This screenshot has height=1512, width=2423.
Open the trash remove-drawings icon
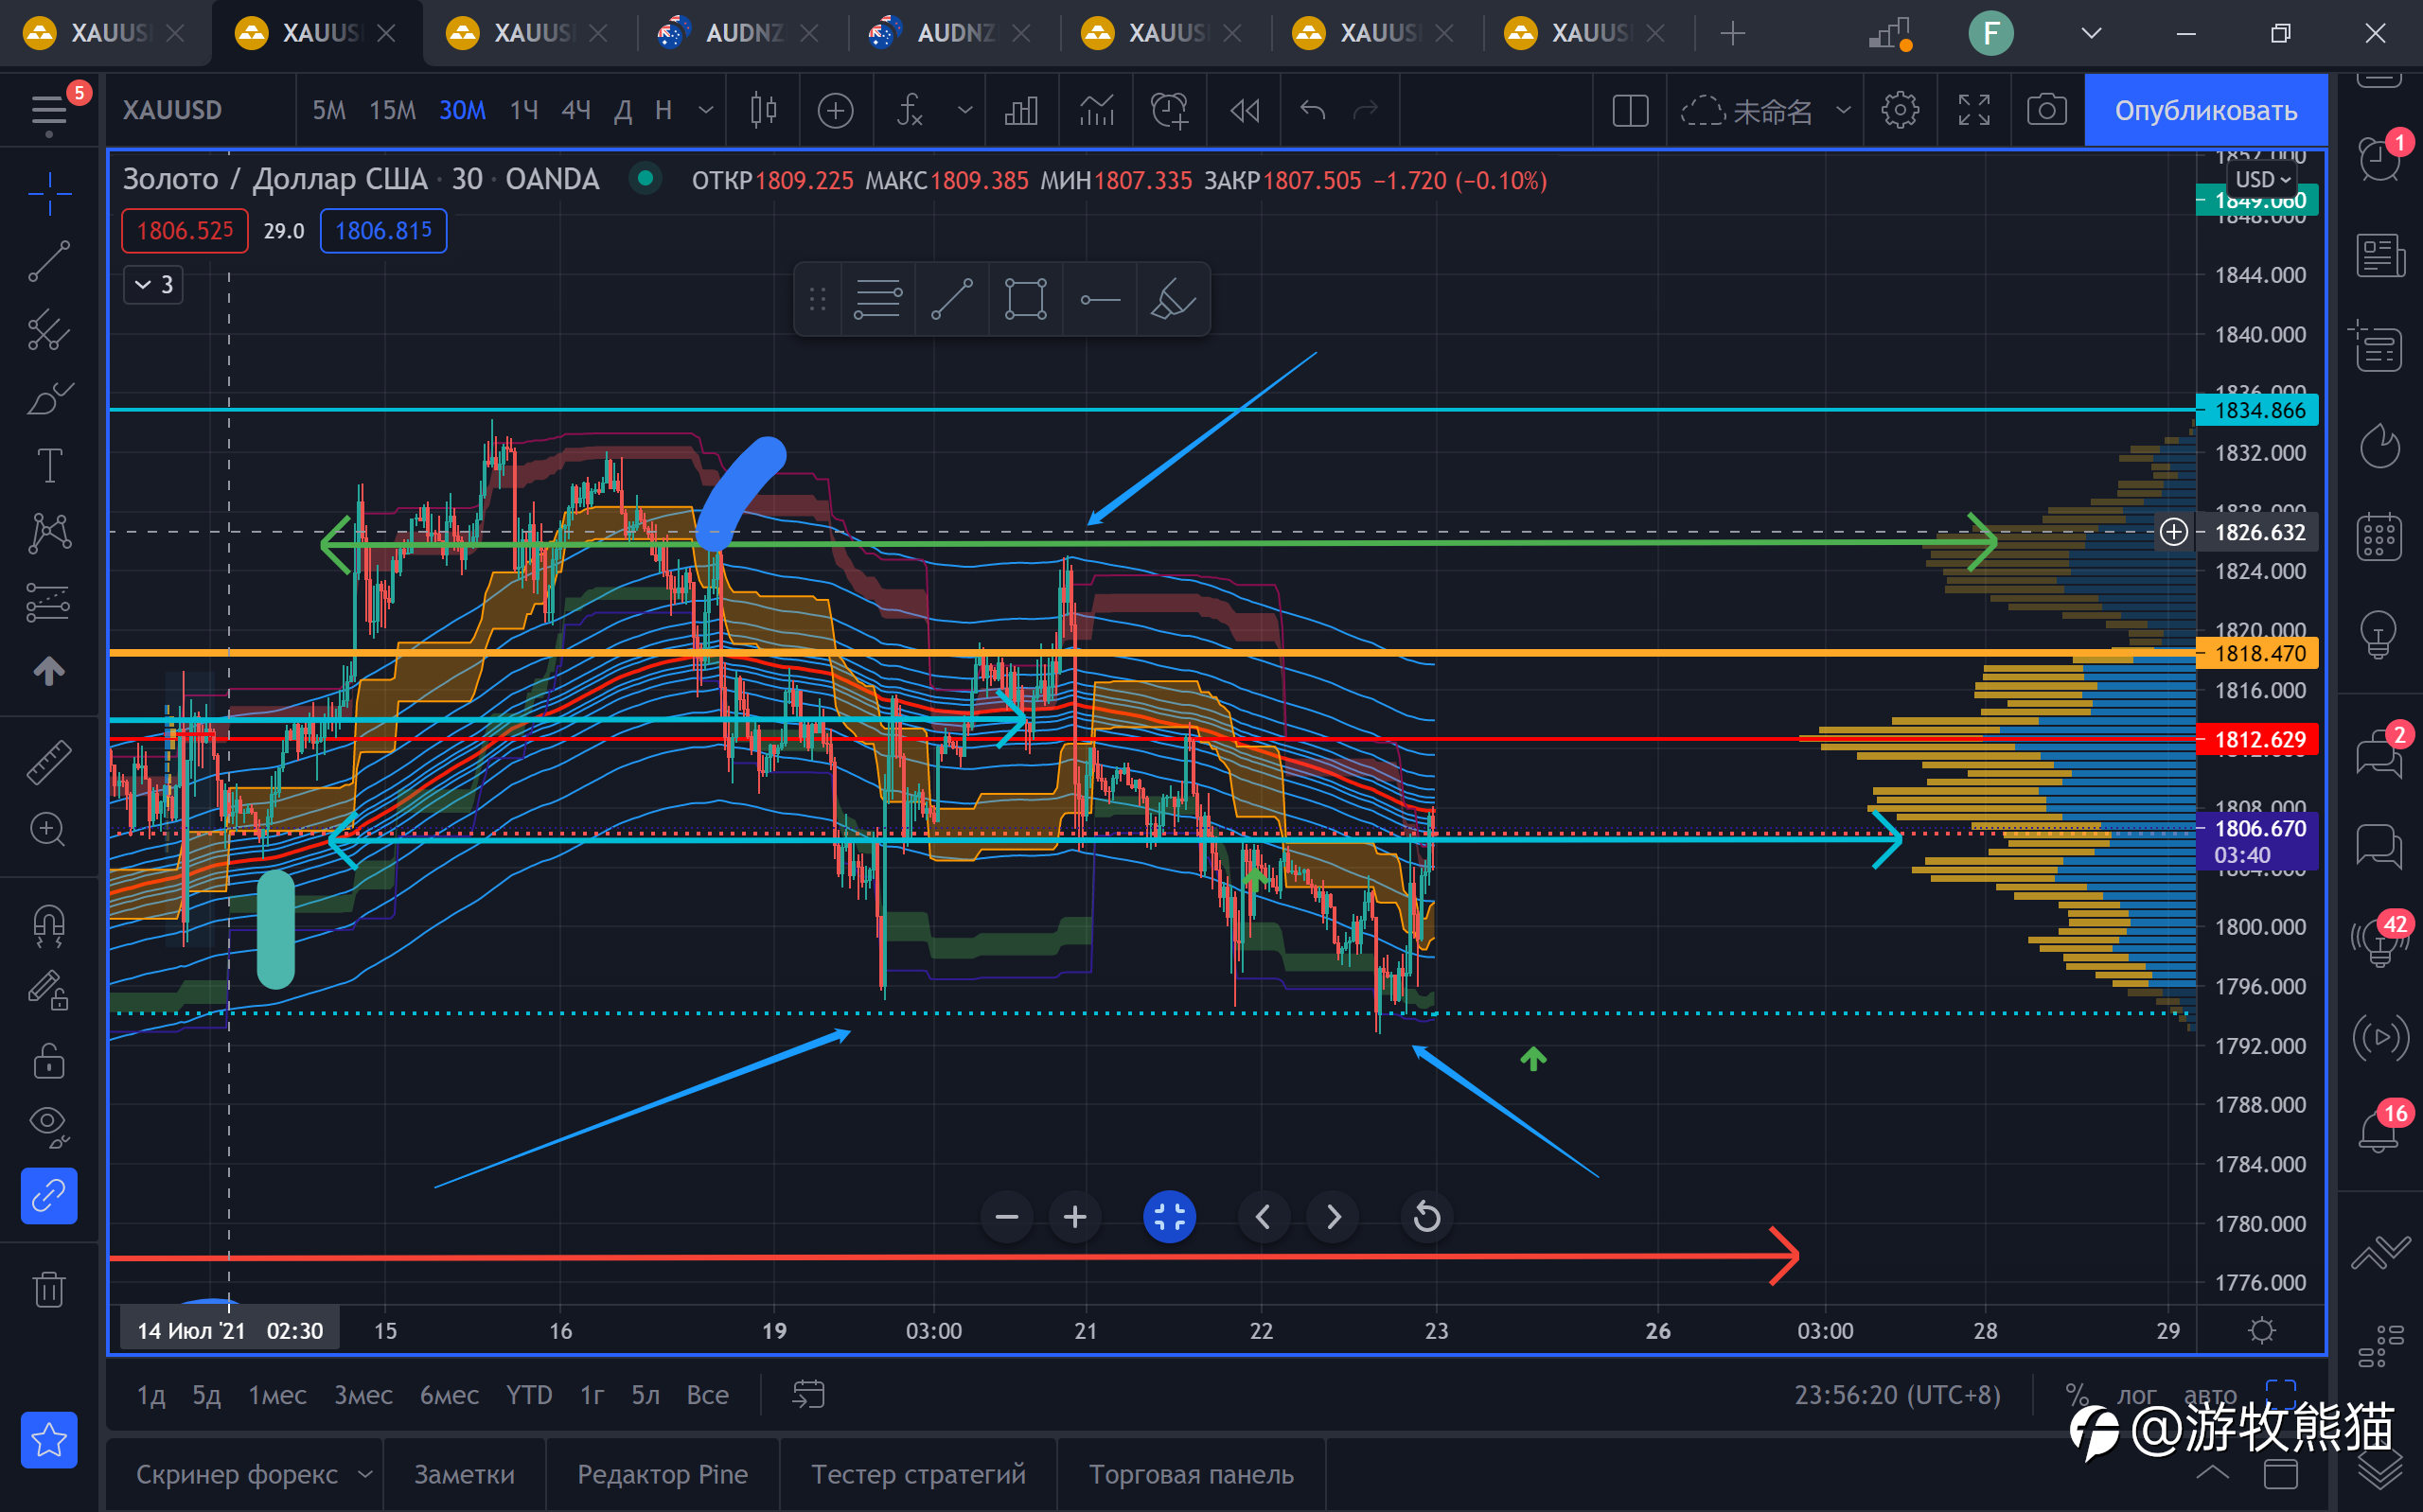point(48,1289)
